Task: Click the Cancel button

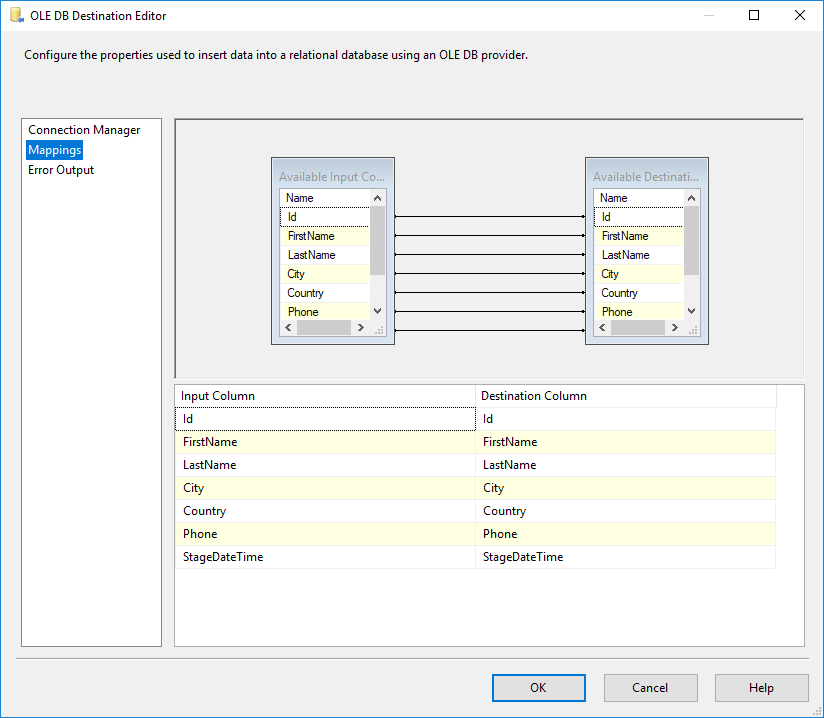Action: (651, 688)
